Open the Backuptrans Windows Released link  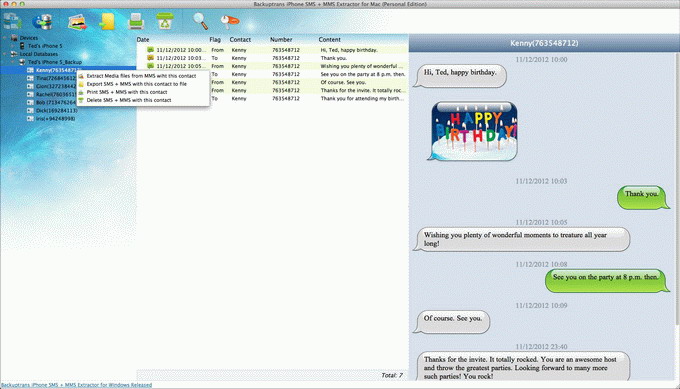coord(76,385)
